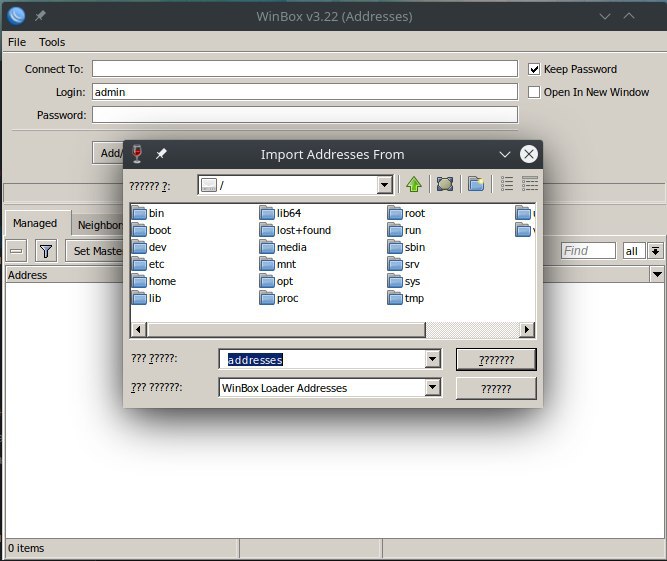667x561 pixels.
Task: Toggle the Keep Password checkbox
Action: [534, 69]
